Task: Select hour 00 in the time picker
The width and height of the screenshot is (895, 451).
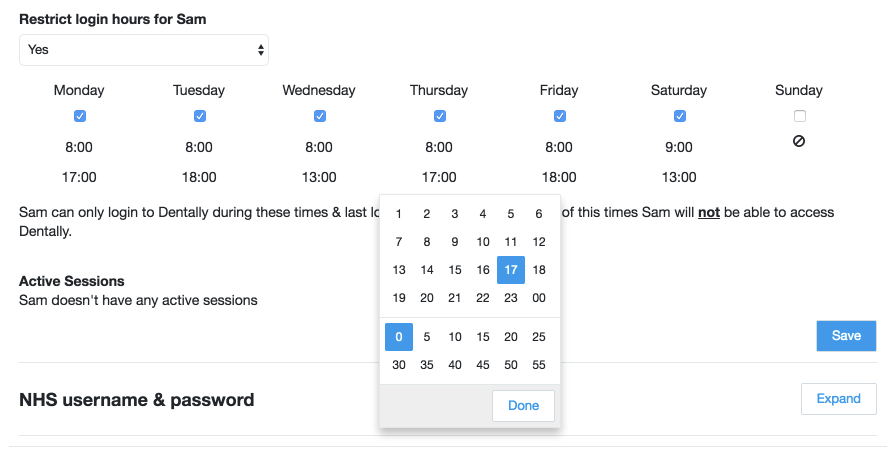Action: pyautogui.click(x=539, y=298)
